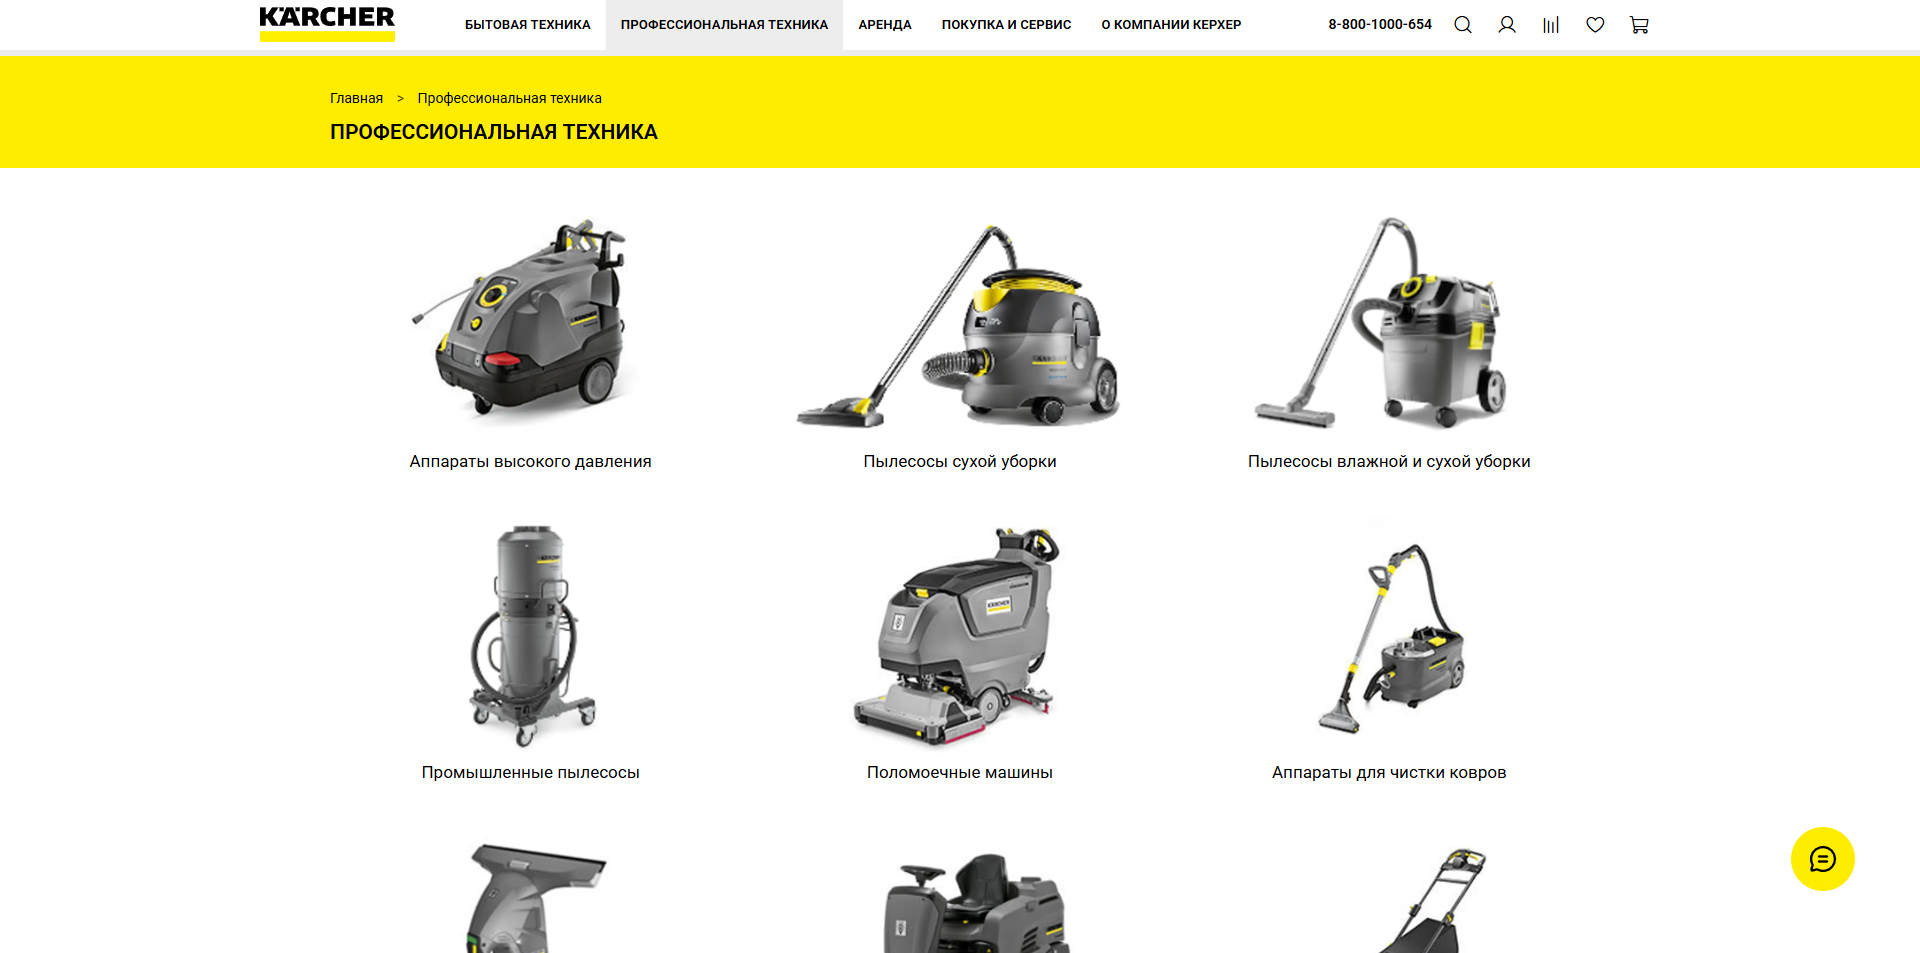Open the site search
The width and height of the screenshot is (1920, 953).
click(1462, 24)
